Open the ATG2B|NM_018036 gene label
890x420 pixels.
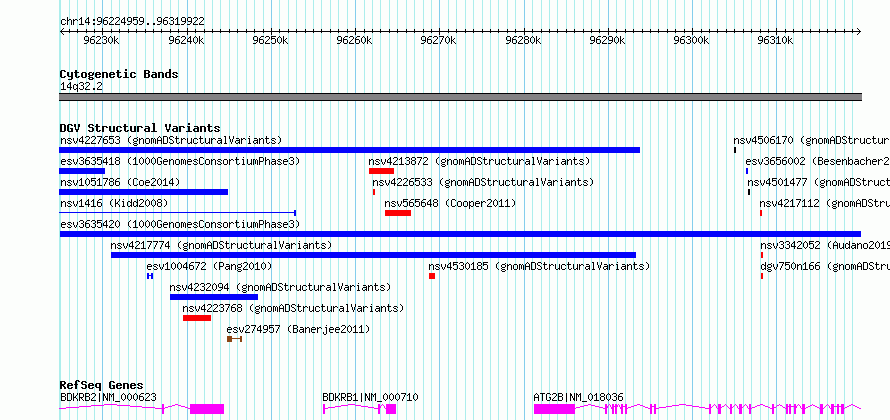point(579,397)
